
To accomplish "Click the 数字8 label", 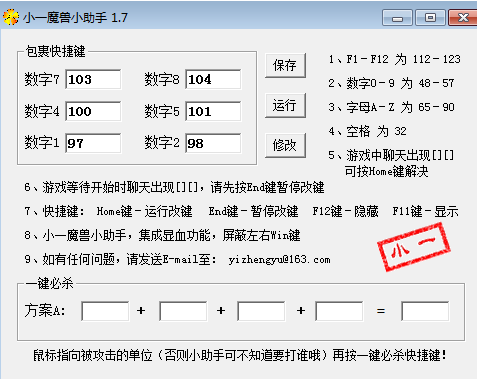I will pyautogui.click(x=162, y=79).
